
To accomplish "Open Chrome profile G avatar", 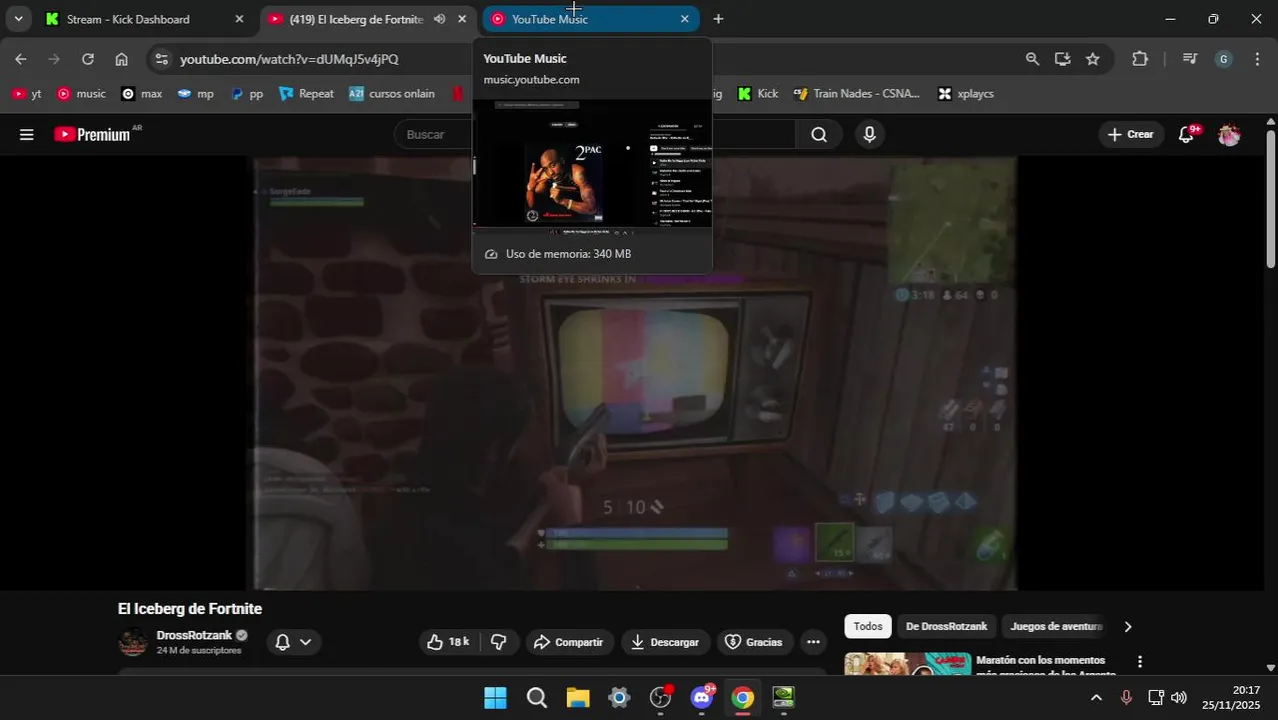I will coord(1224,59).
